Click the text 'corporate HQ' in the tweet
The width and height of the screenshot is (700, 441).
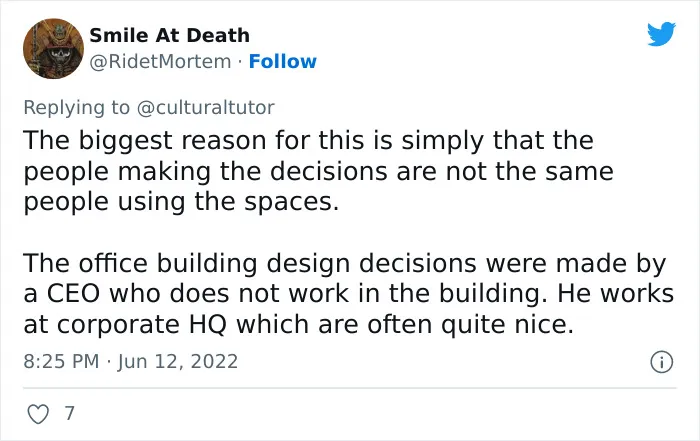[x=142, y=325]
